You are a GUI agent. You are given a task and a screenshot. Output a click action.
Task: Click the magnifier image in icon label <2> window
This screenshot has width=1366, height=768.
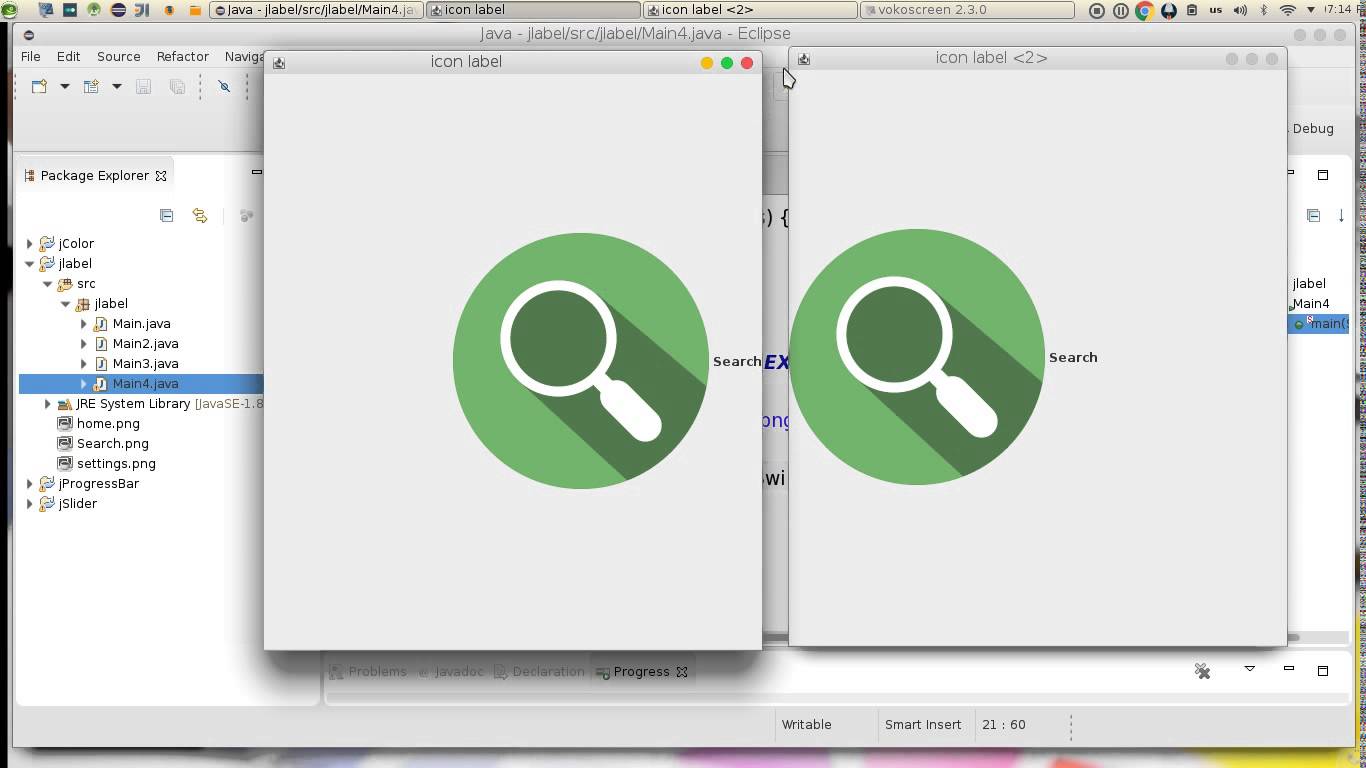(917, 357)
